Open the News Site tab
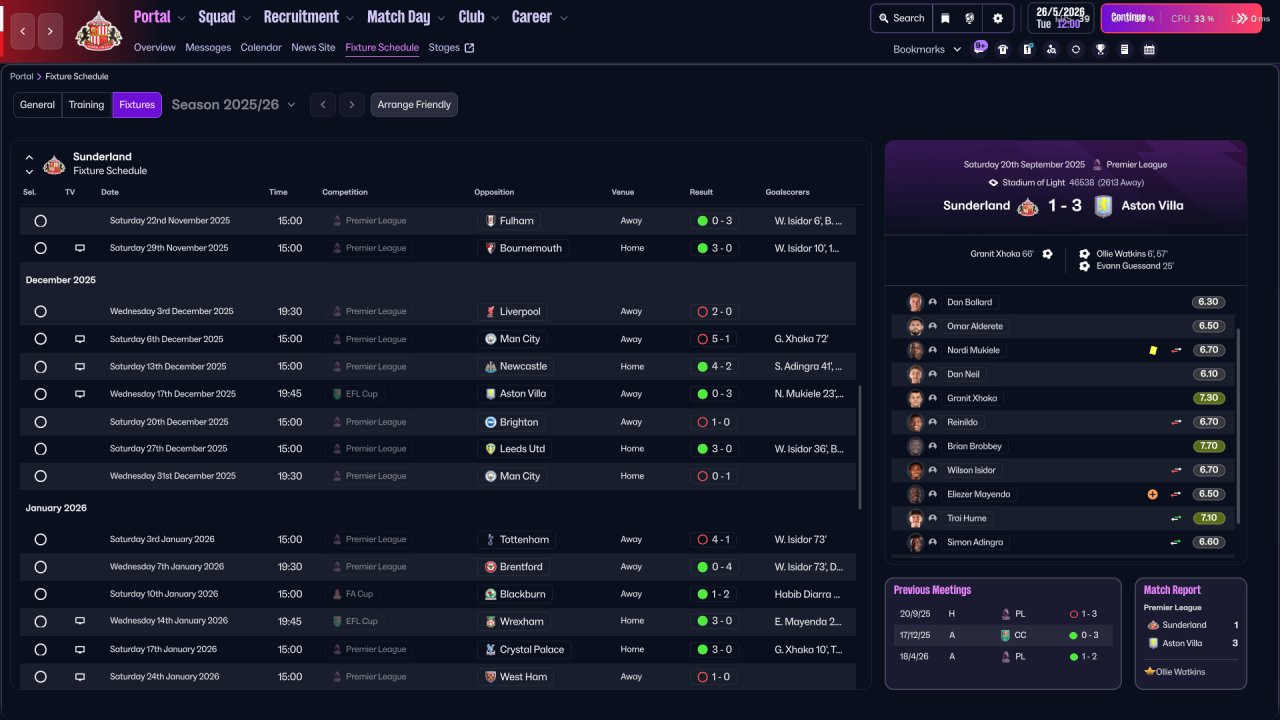This screenshot has height=720, width=1280. coord(313,48)
